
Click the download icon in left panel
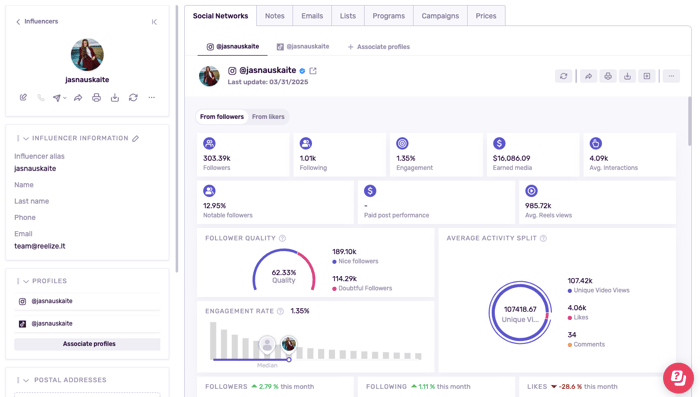(115, 97)
